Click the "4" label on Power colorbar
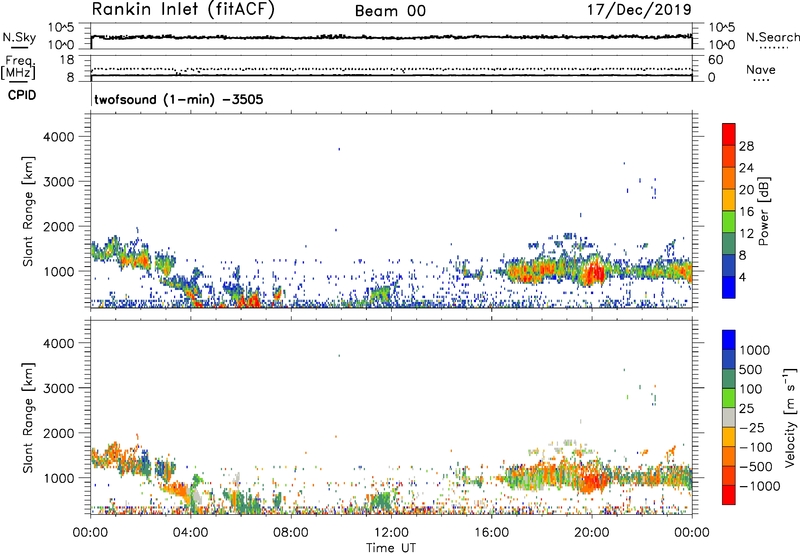 coord(742,277)
